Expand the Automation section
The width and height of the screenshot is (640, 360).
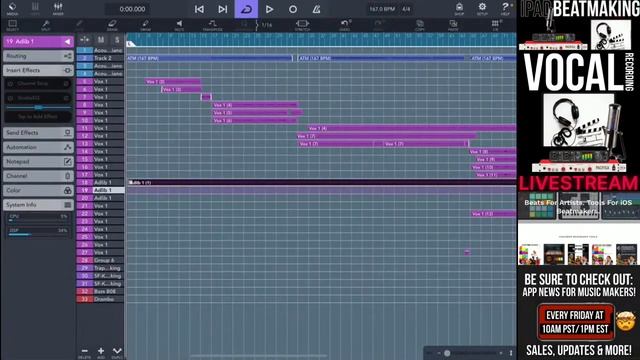[x=38, y=147]
